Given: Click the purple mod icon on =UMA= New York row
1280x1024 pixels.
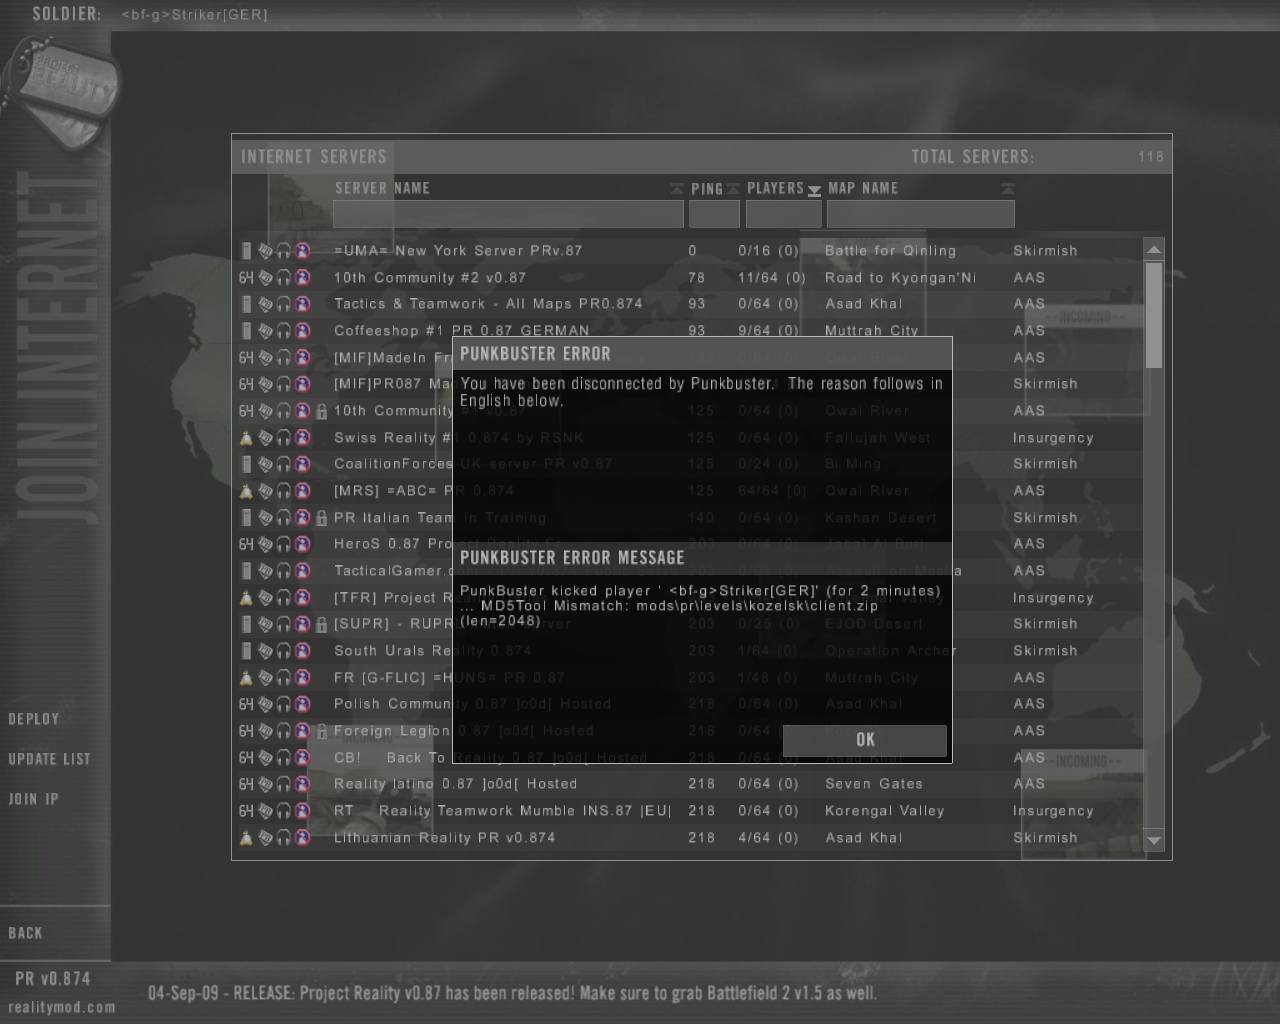Looking at the screenshot, I should [303, 251].
